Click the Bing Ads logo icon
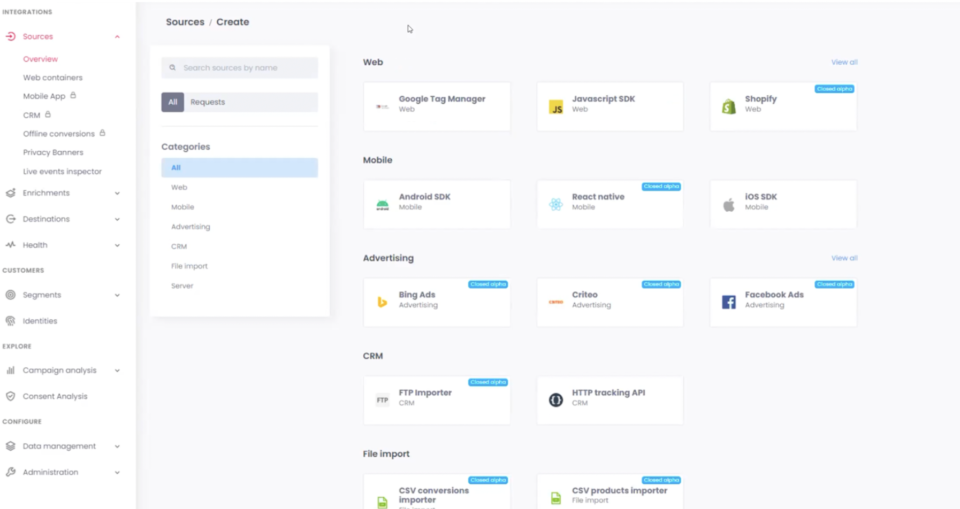Image resolution: width=960 pixels, height=509 pixels. 382,302
